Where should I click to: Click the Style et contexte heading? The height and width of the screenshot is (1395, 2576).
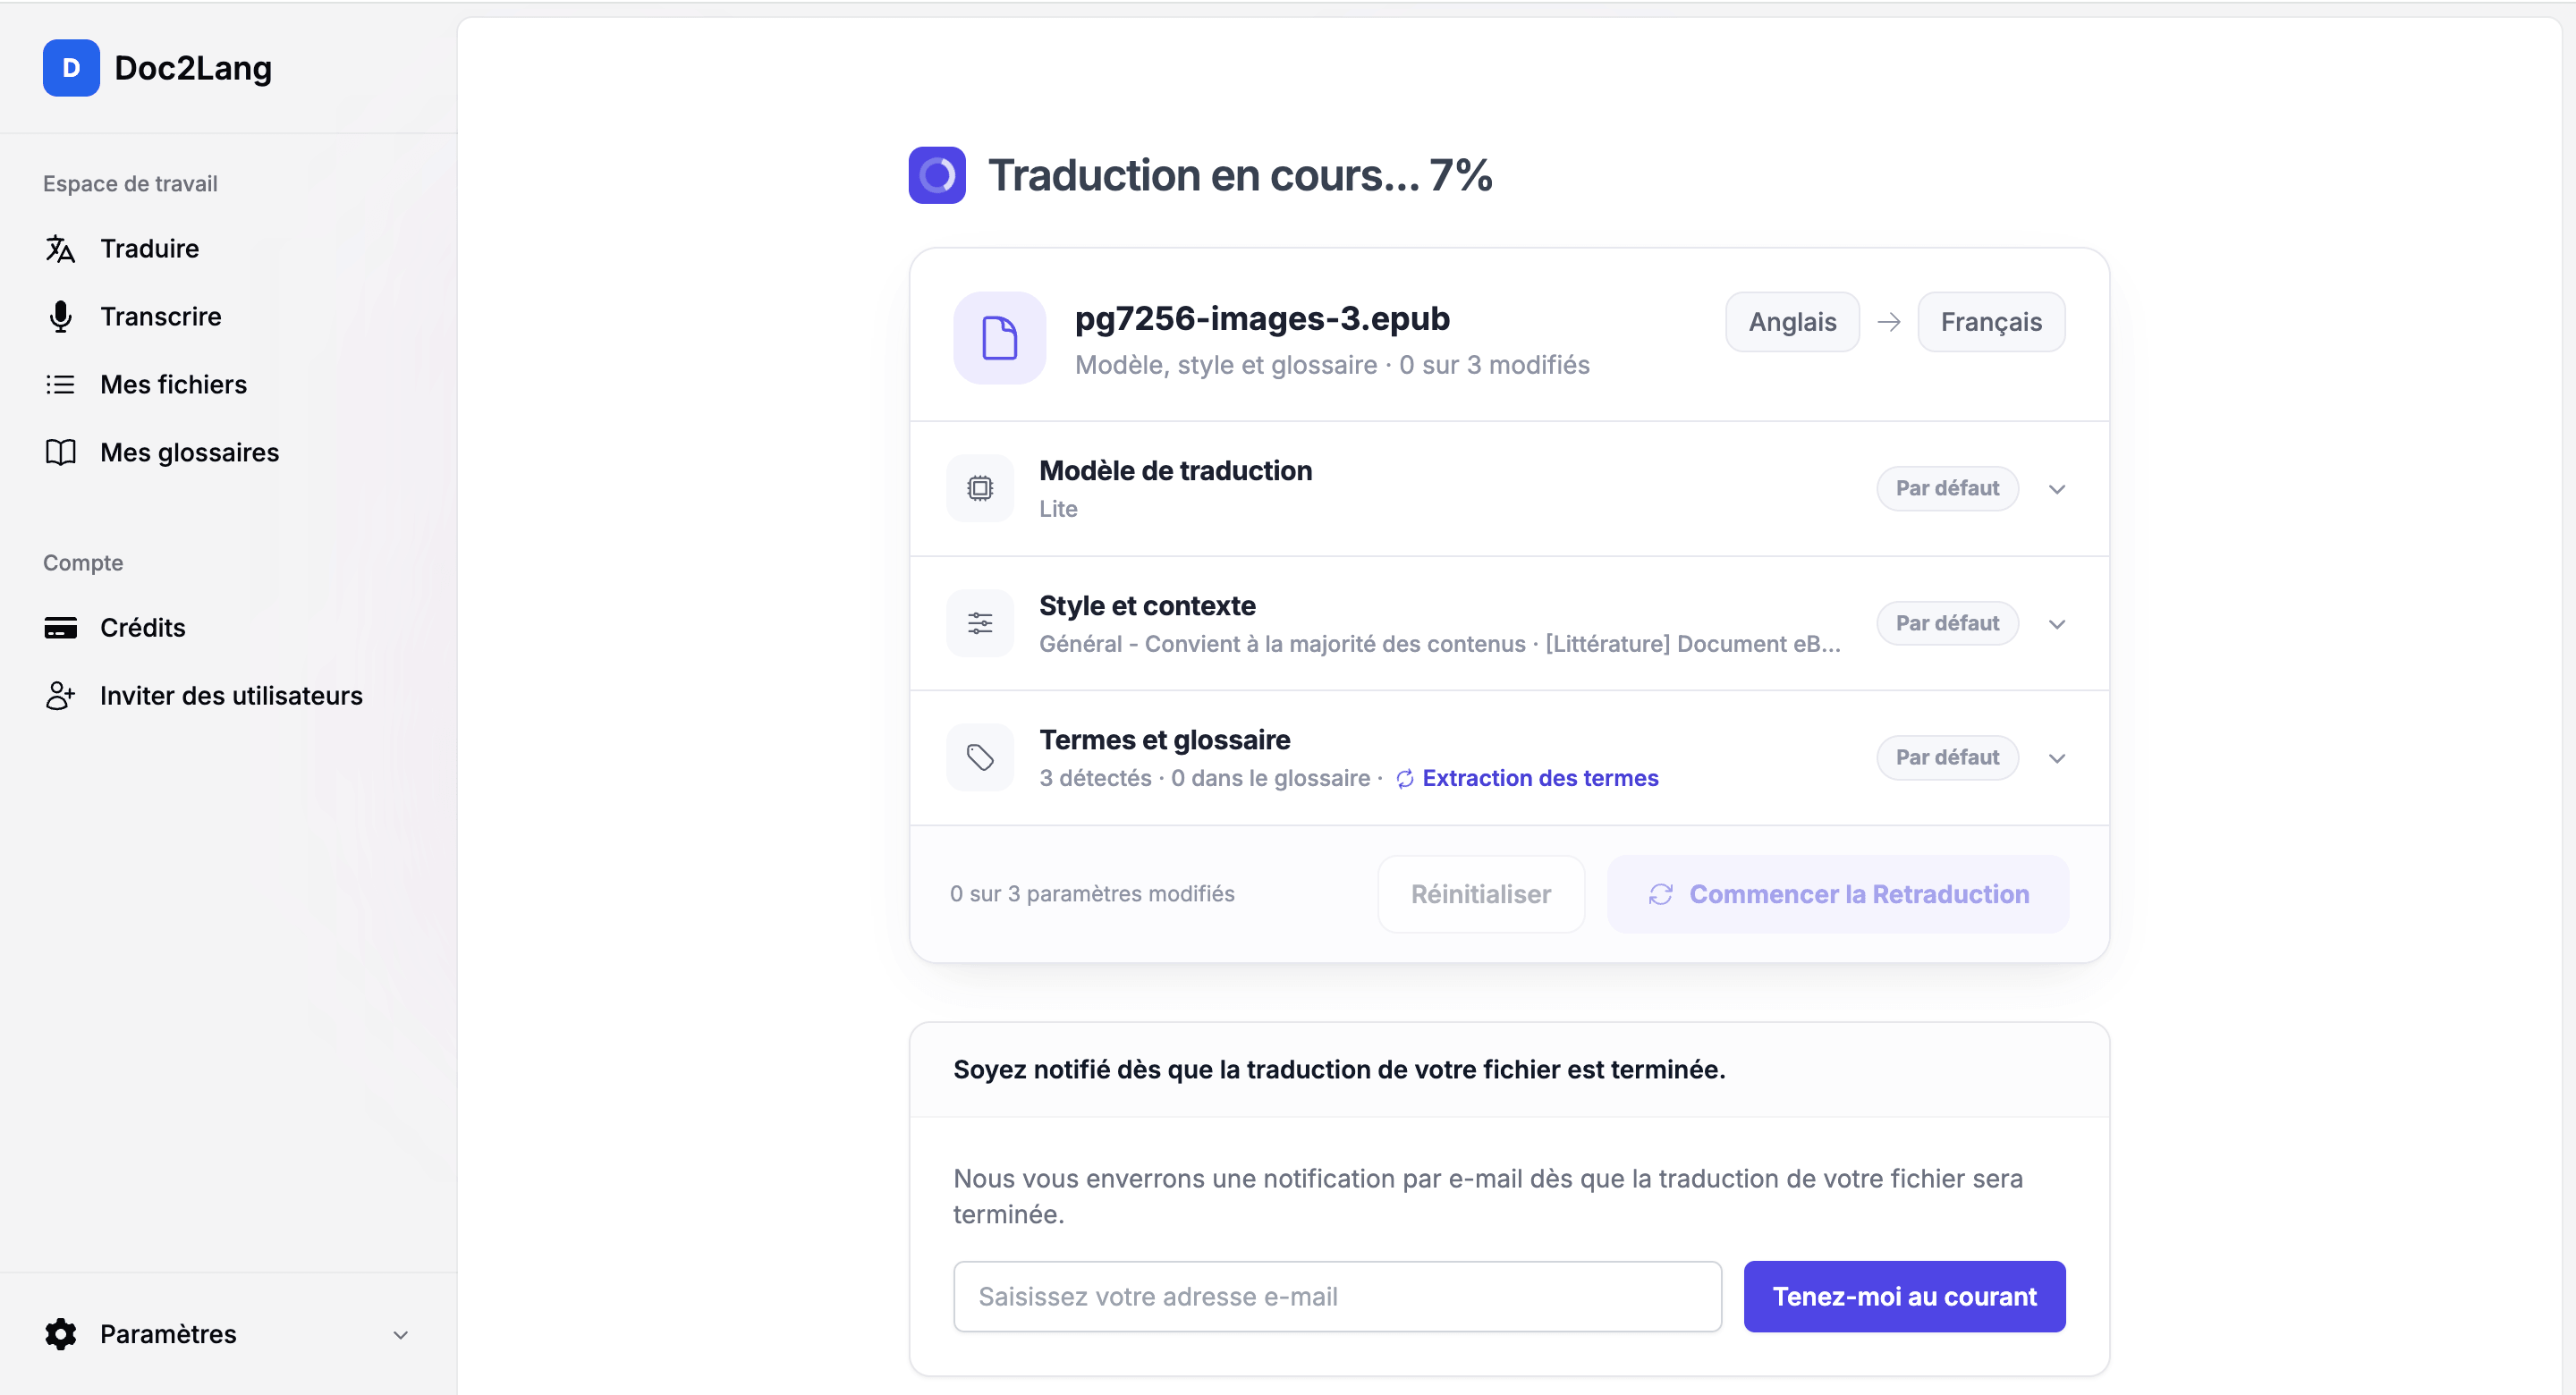tap(1147, 606)
